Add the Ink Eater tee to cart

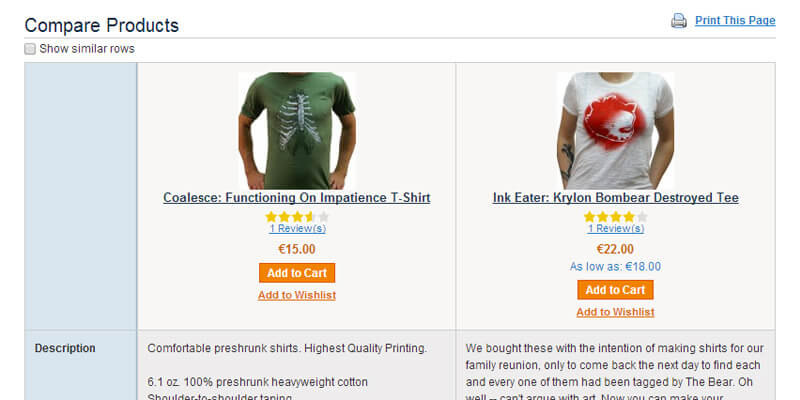pos(615,290)
